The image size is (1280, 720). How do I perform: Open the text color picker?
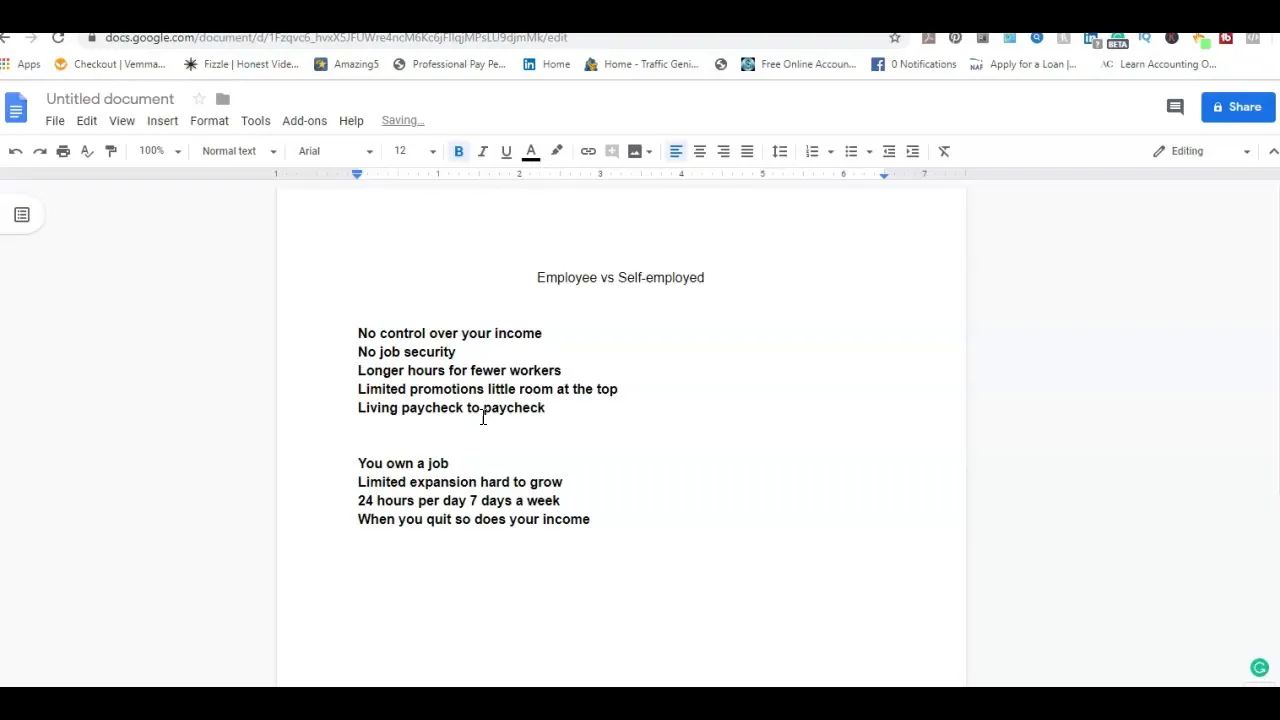click(531, 151)
